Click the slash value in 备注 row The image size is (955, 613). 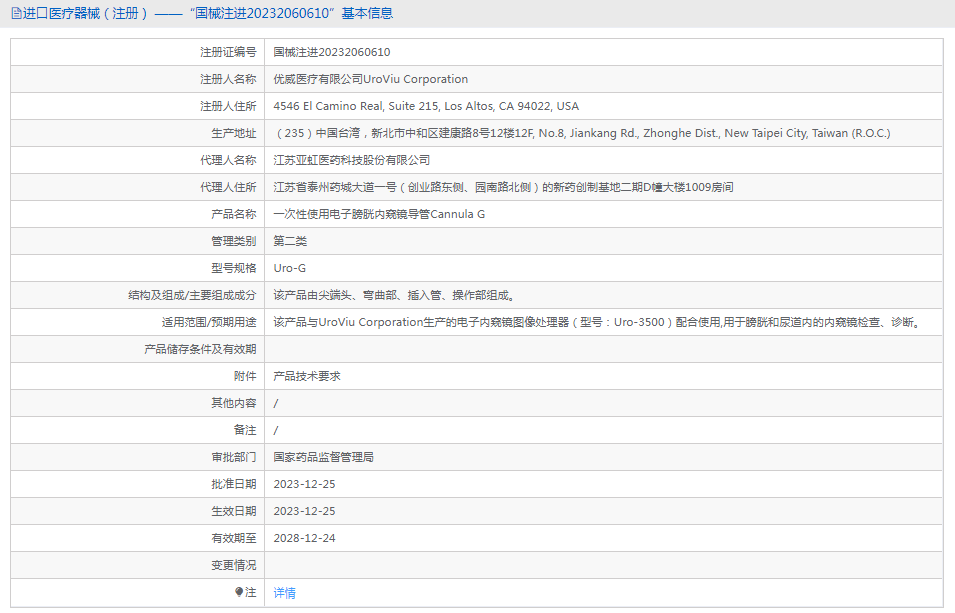point(276,430)
